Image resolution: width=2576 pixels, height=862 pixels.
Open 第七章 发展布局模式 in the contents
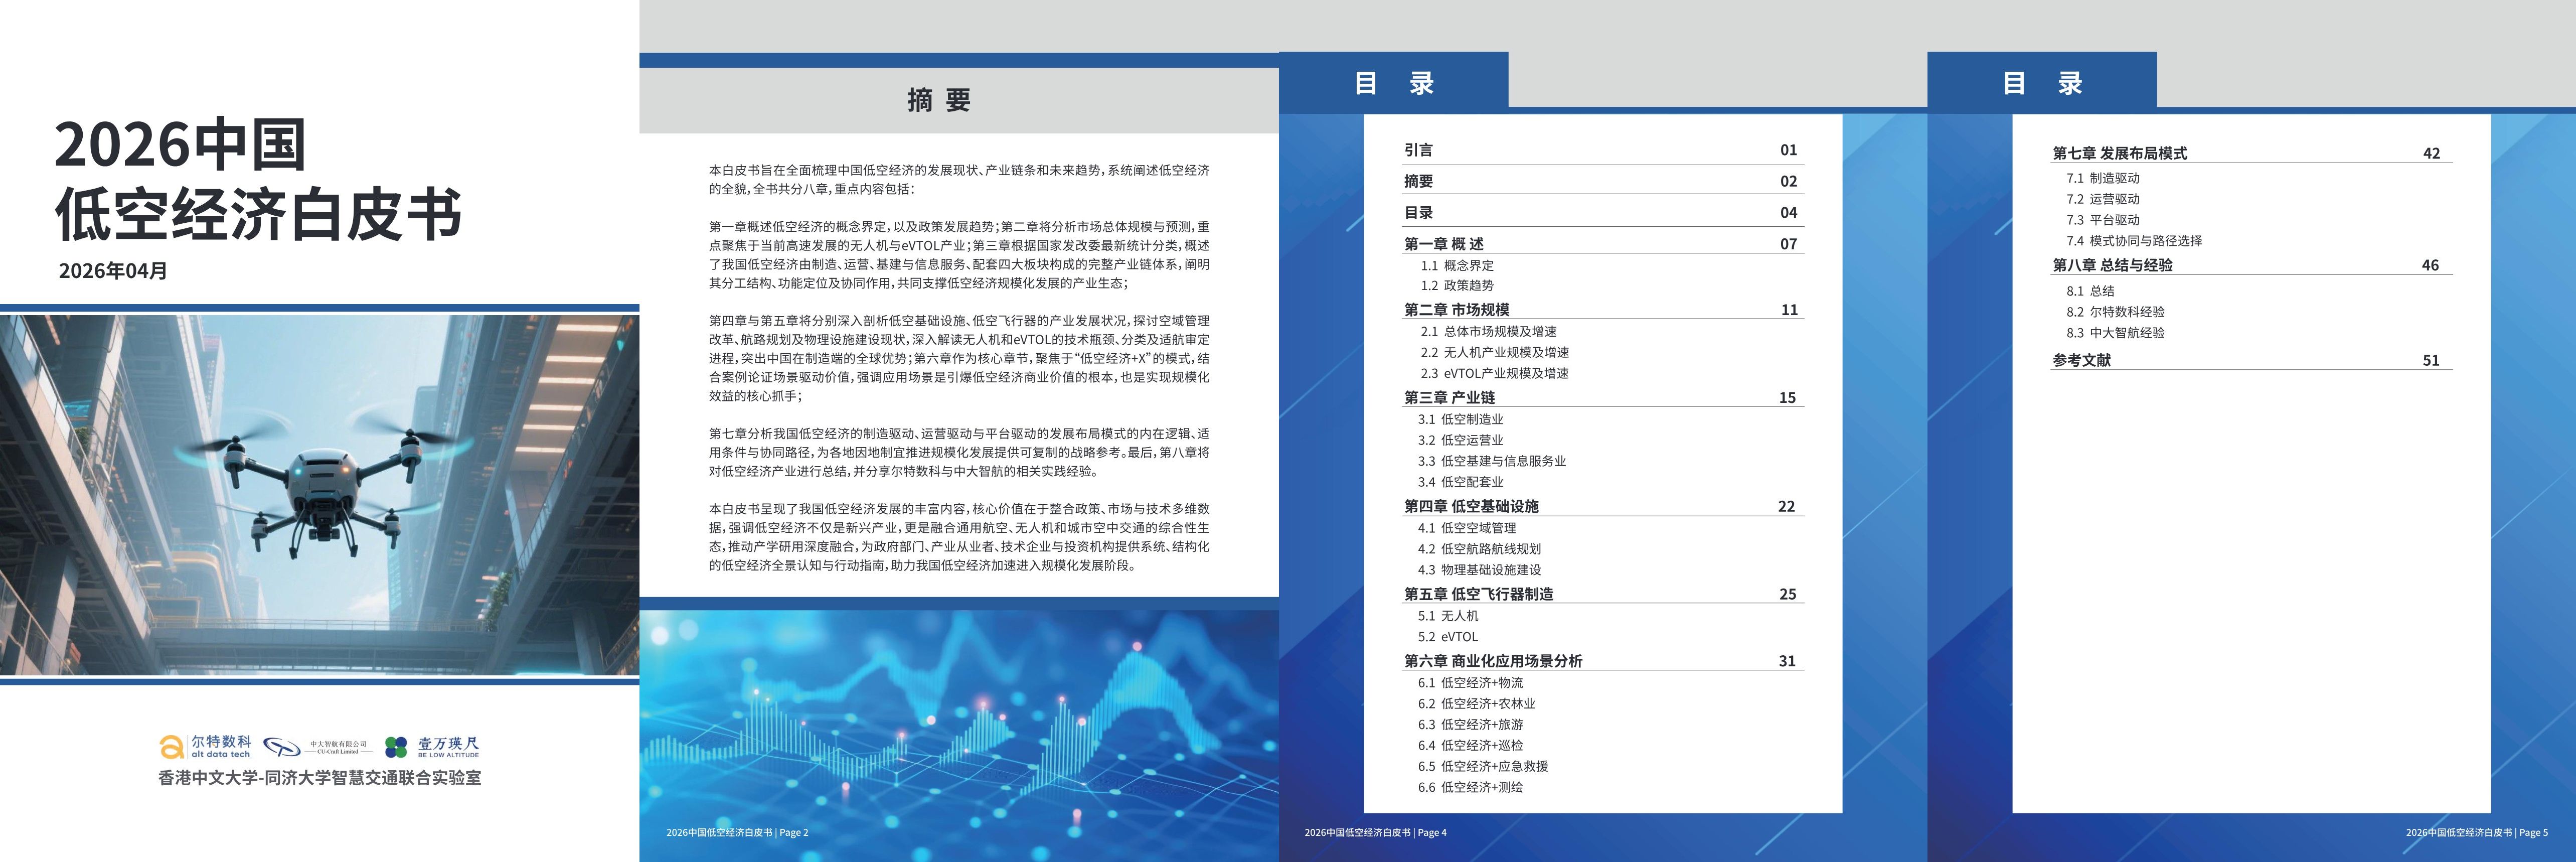click(x=2120, y=153)
